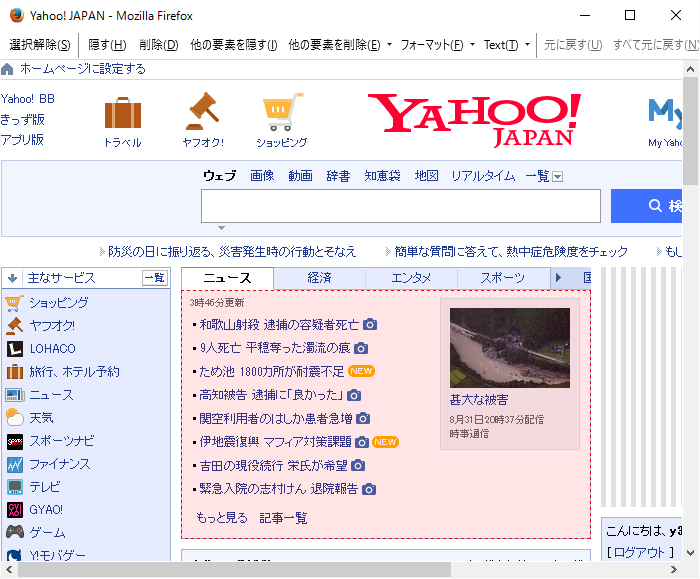
Task: Click 隠す(H) in the toolbar
Action: (107, 45)
